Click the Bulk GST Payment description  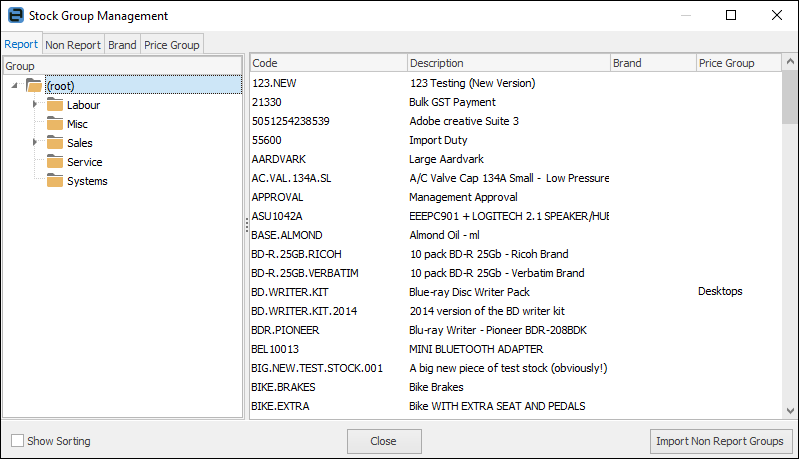pos(452,102)
